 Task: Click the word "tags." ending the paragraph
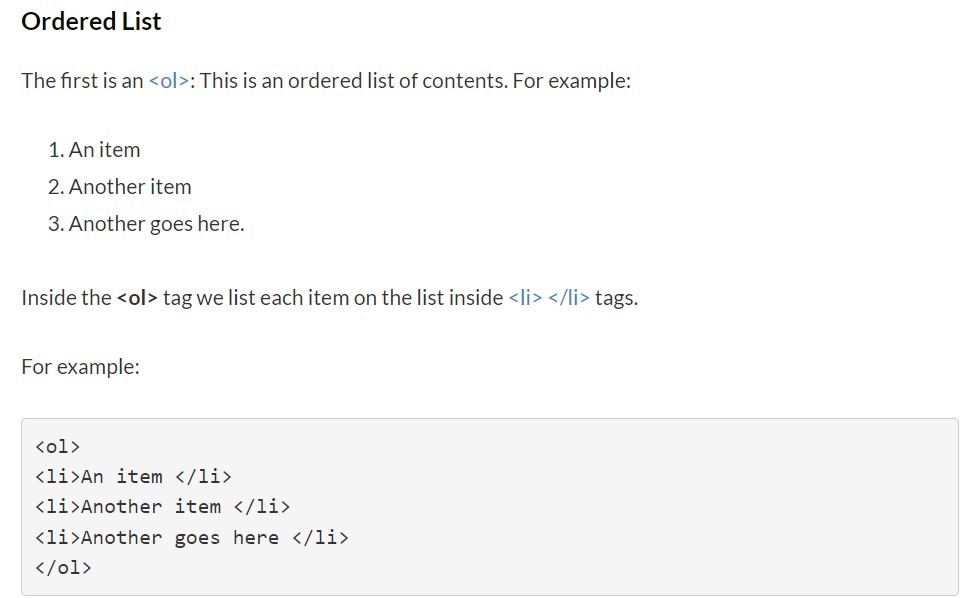point(616,297)
